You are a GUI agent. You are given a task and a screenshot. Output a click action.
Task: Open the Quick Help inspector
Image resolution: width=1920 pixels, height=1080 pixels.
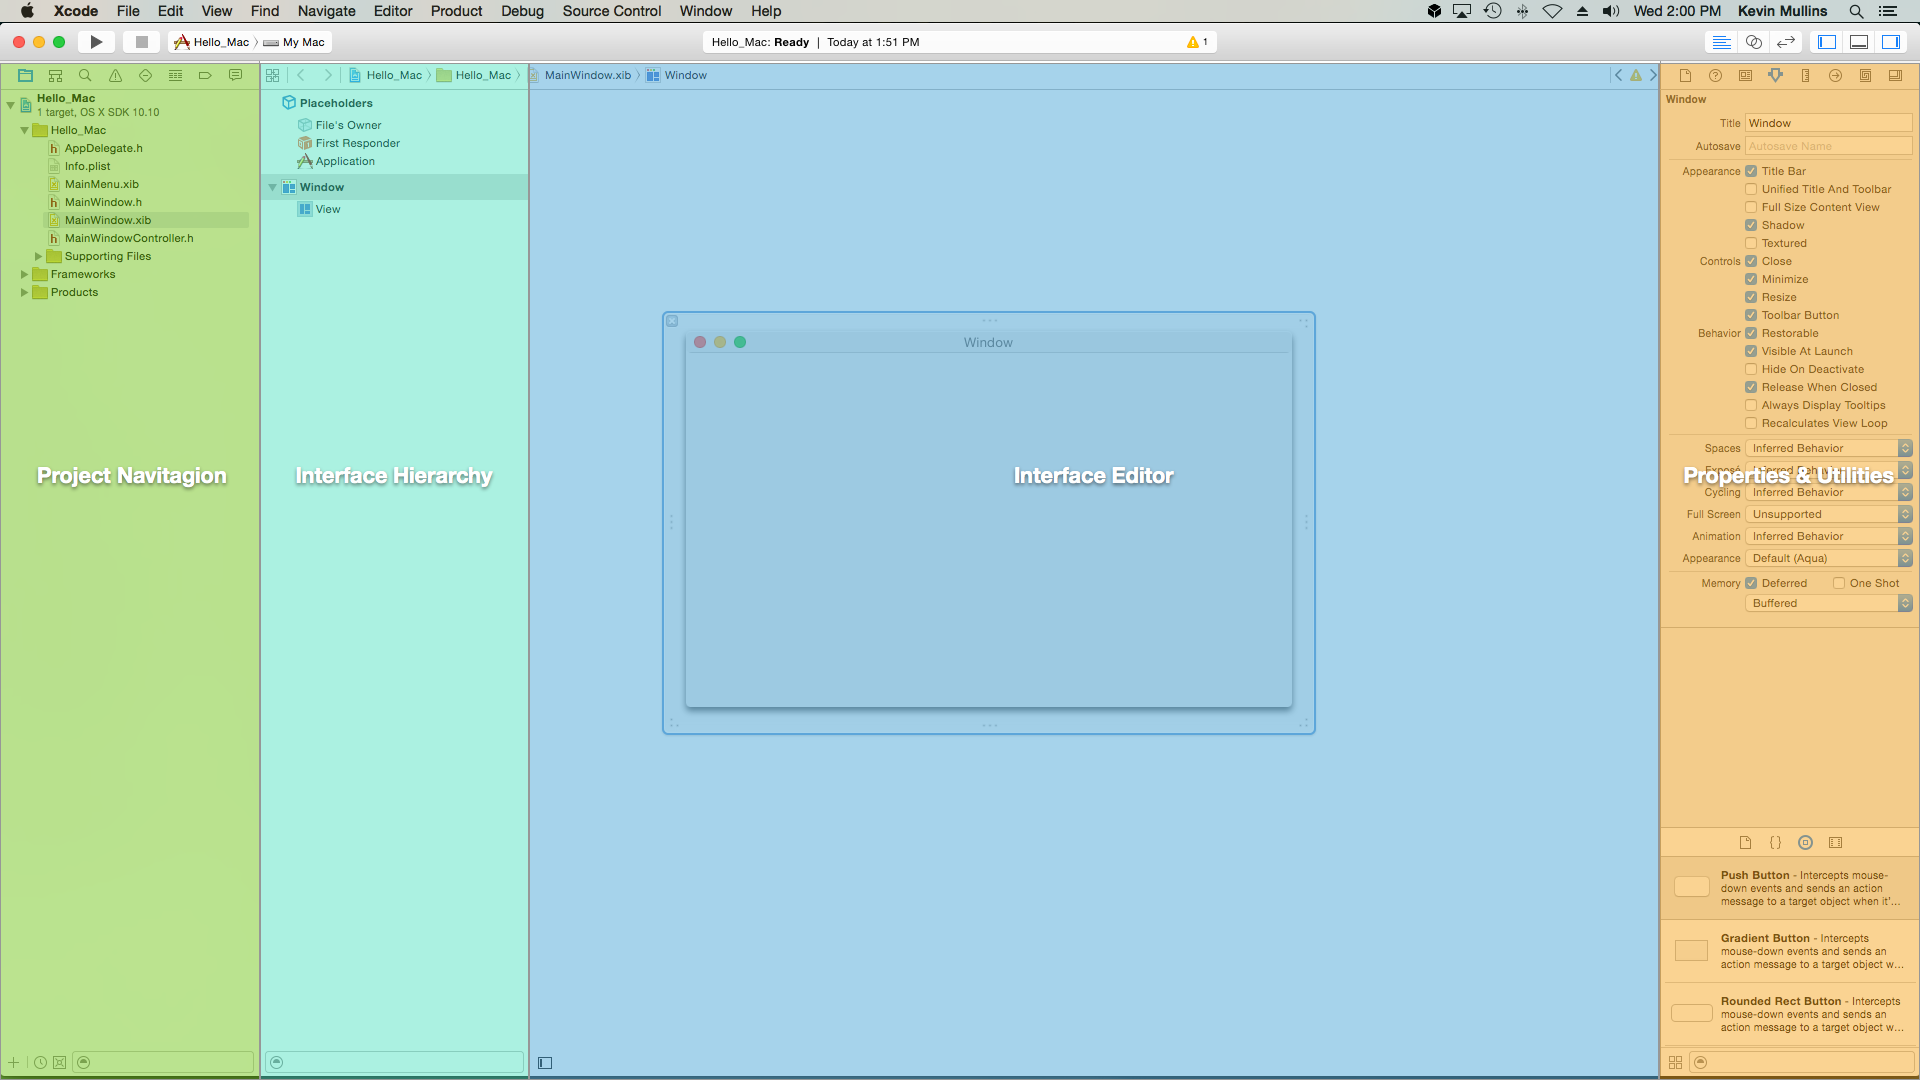tap(1716, 75)
